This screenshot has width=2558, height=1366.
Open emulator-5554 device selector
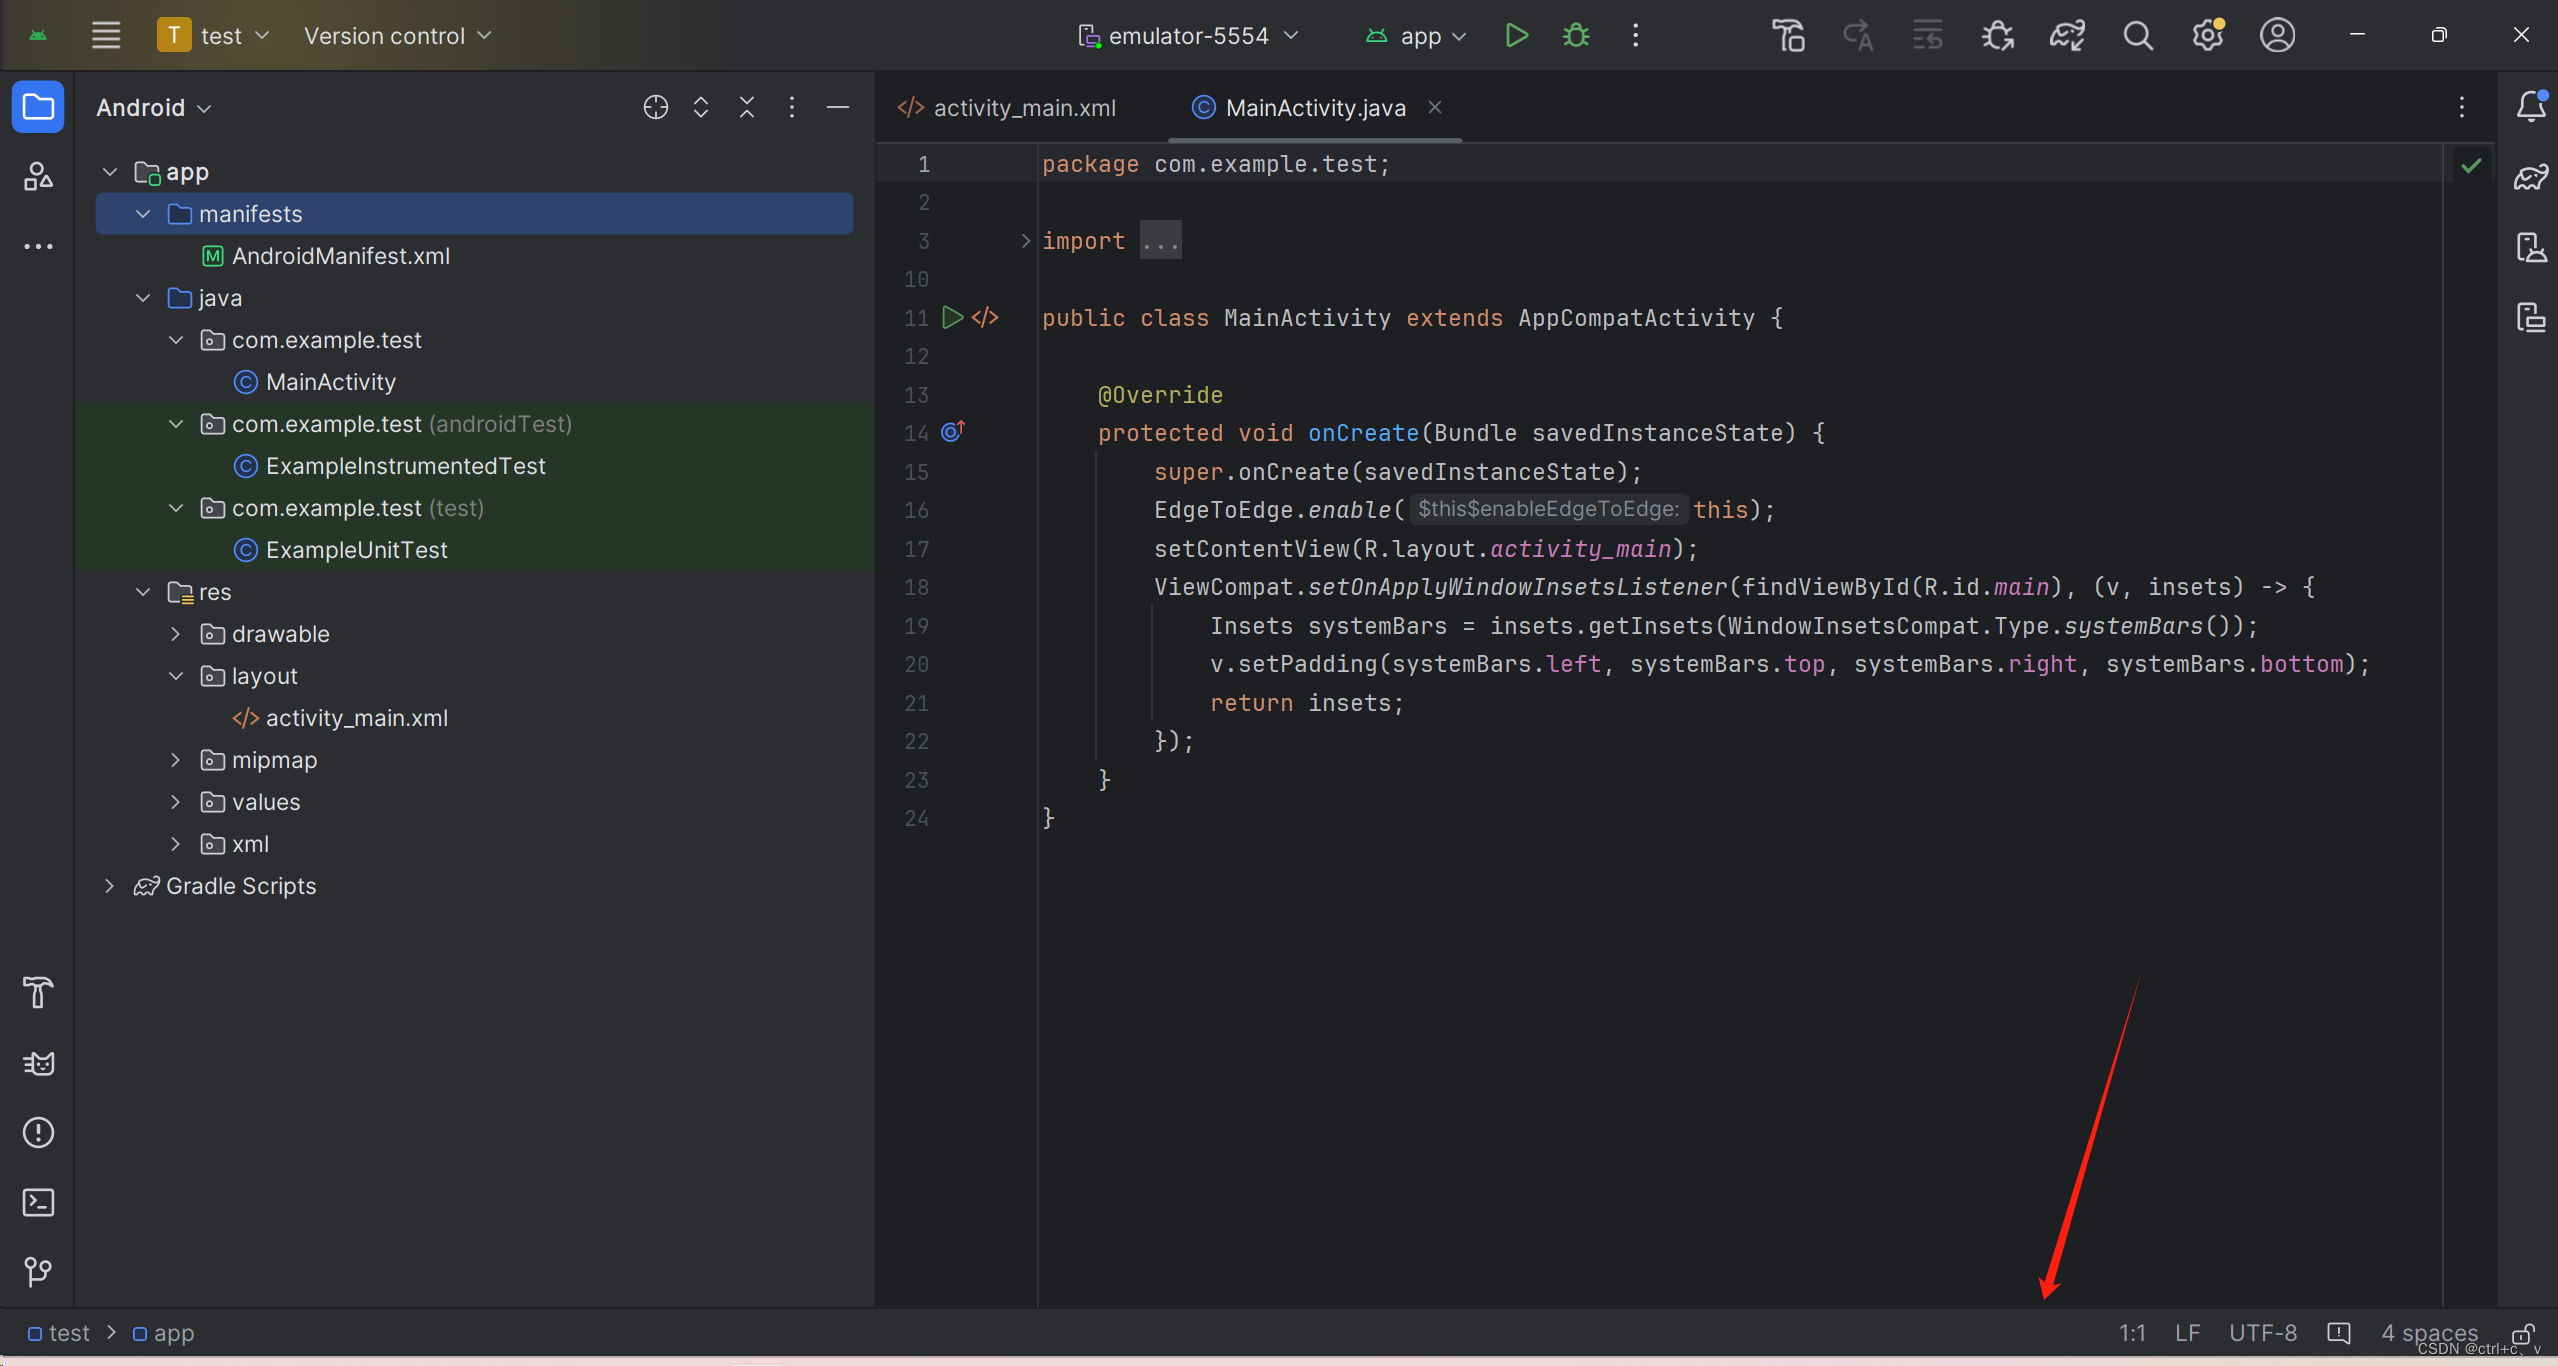click(x=1188, y=36)
